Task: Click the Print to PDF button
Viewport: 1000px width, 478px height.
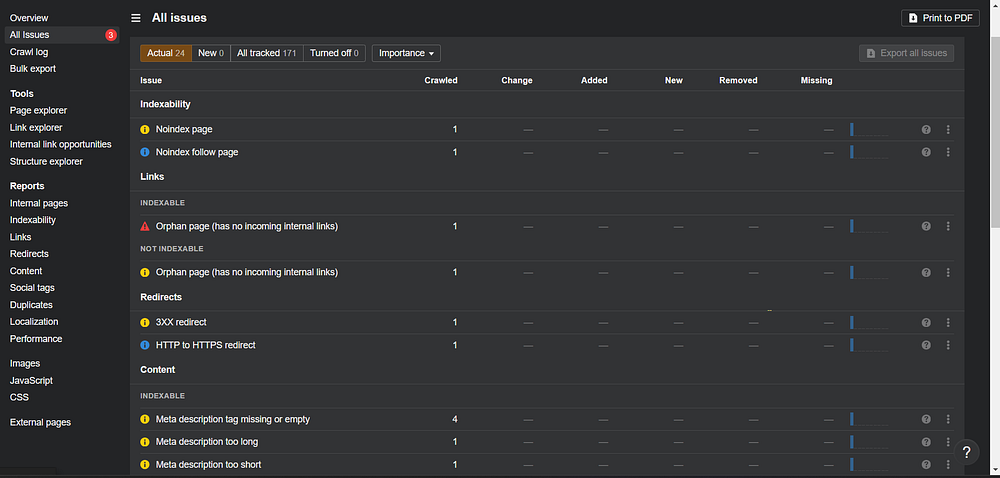Action: (940, 18)
